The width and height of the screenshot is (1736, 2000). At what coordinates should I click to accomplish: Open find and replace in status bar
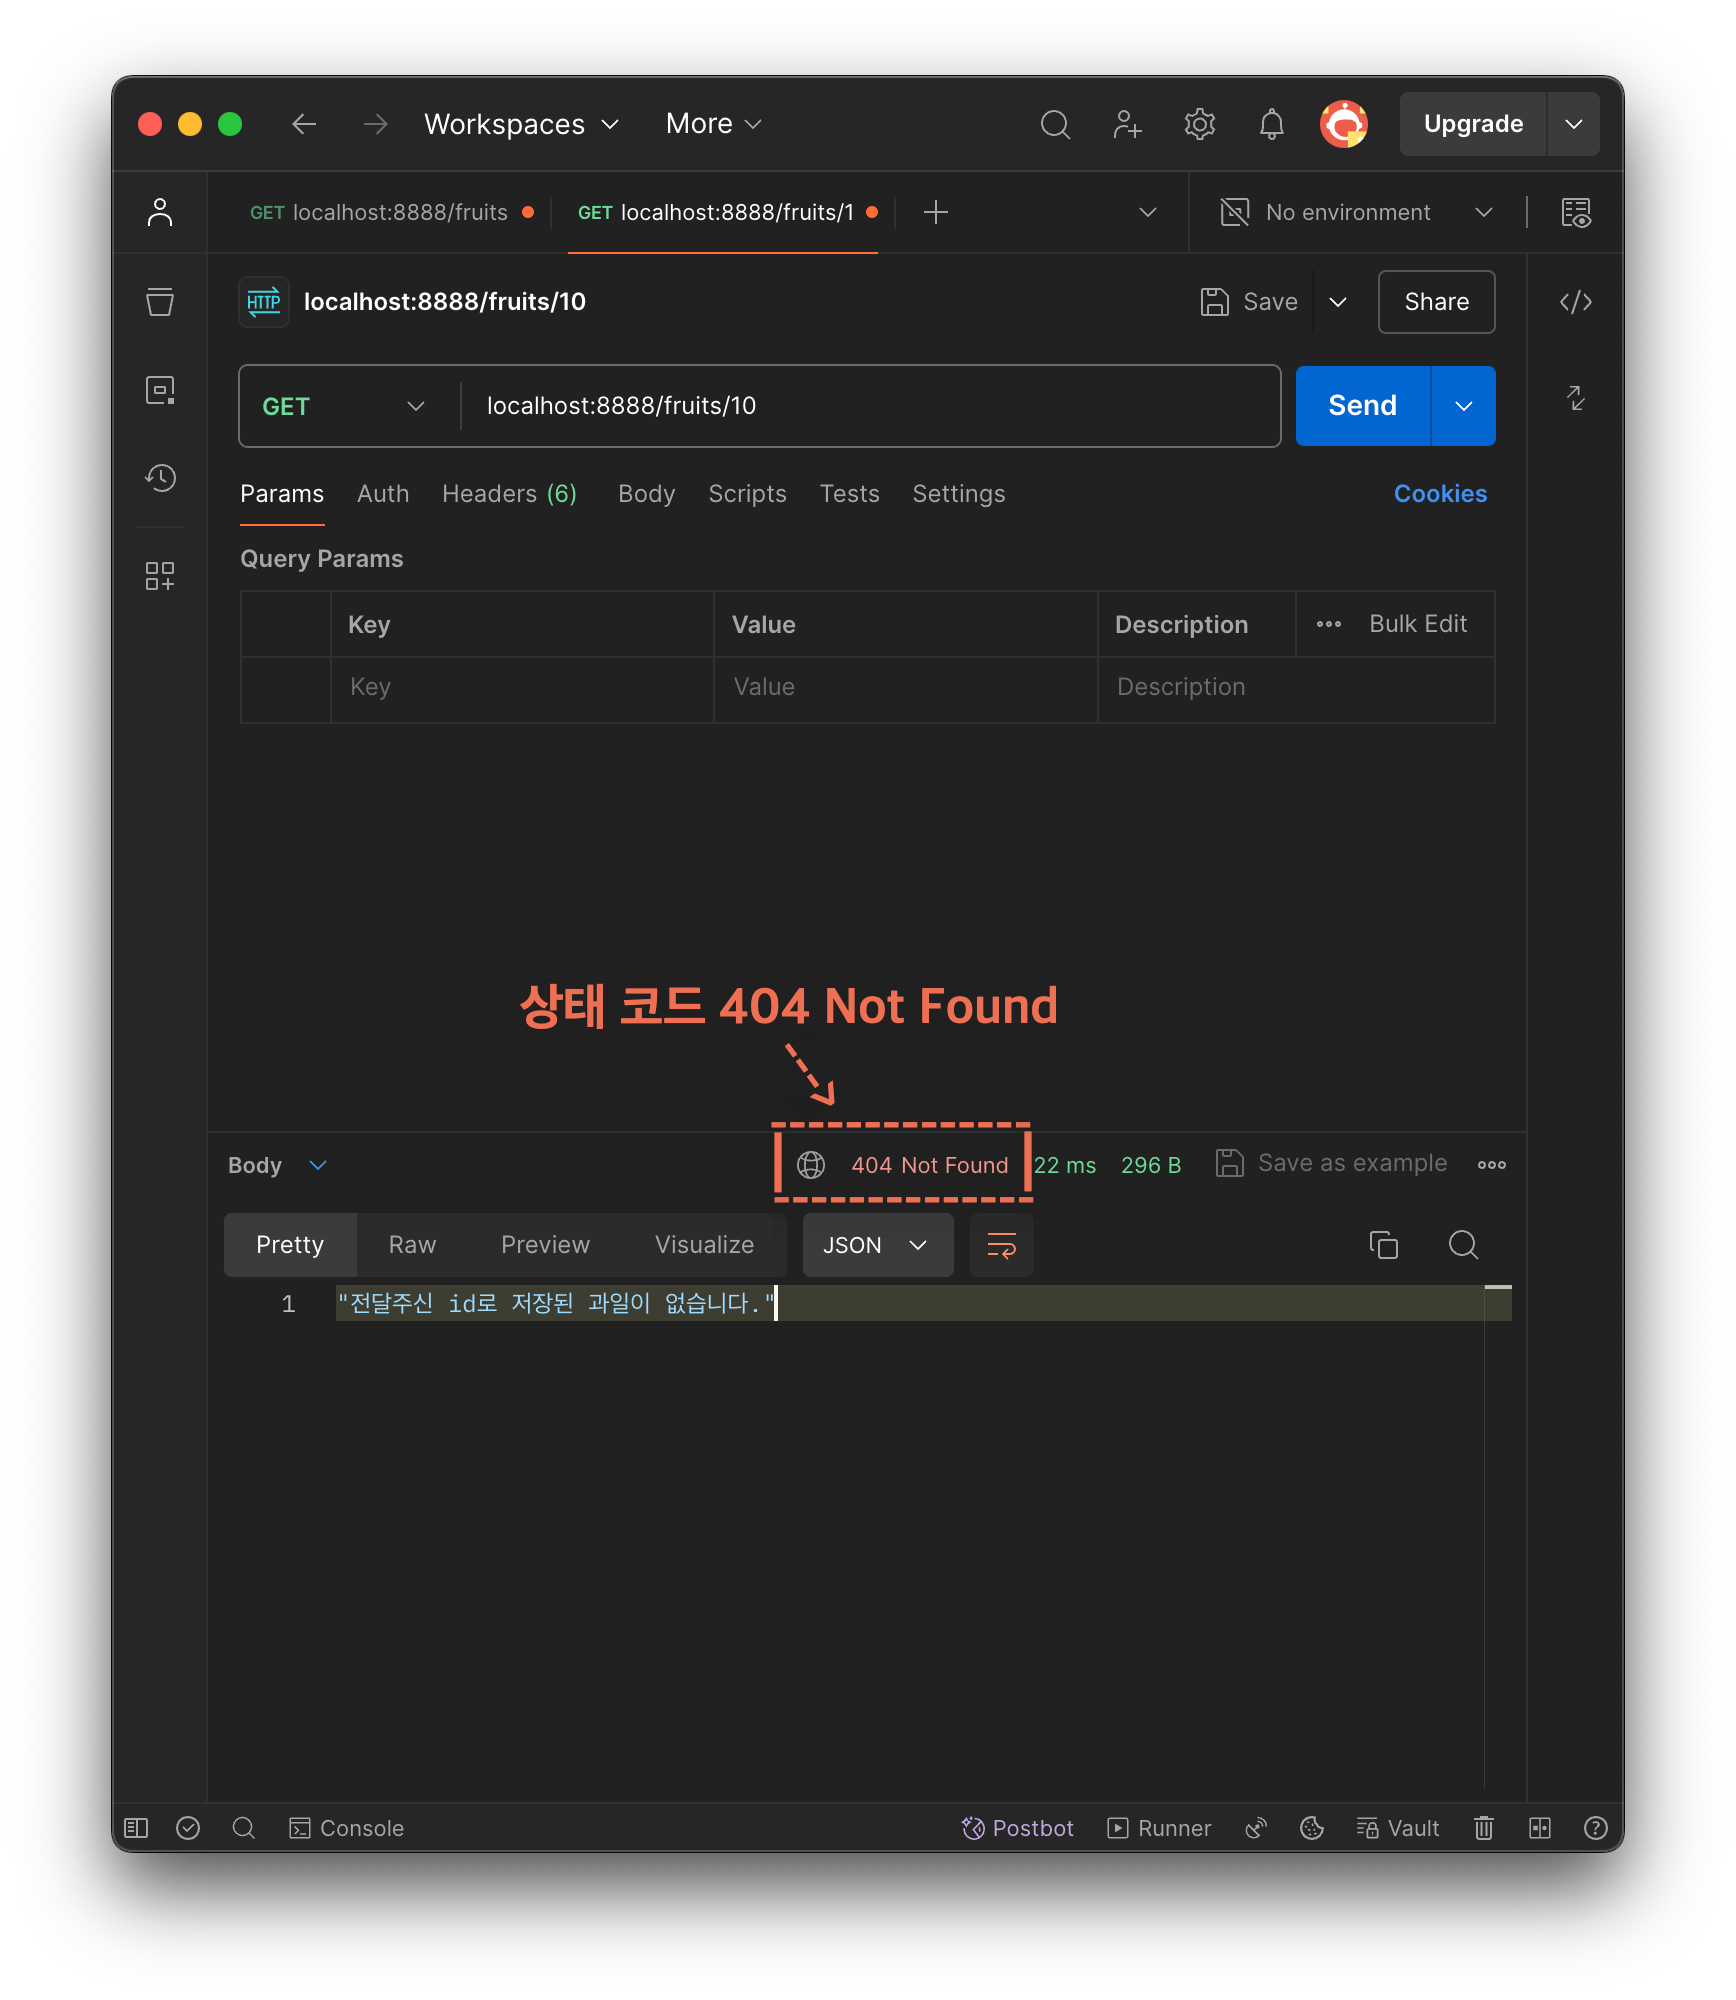pyautogui.click(x=243, y=1828)
